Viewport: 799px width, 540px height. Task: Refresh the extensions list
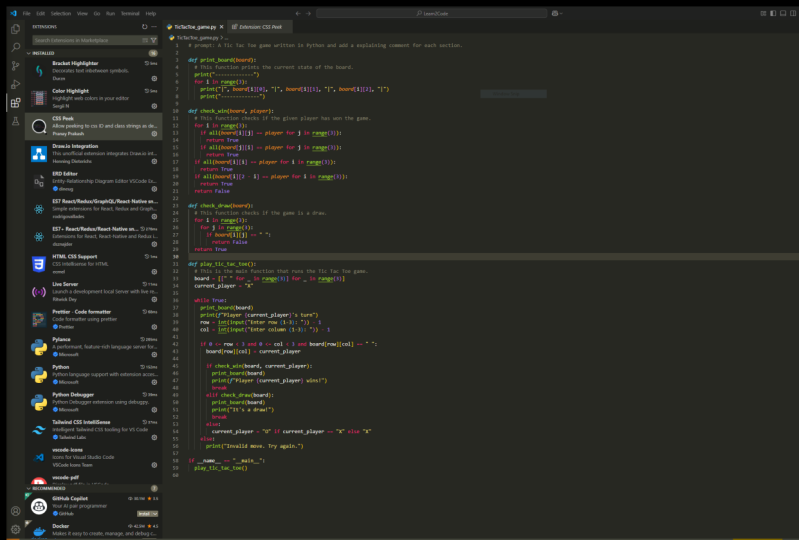144,26
